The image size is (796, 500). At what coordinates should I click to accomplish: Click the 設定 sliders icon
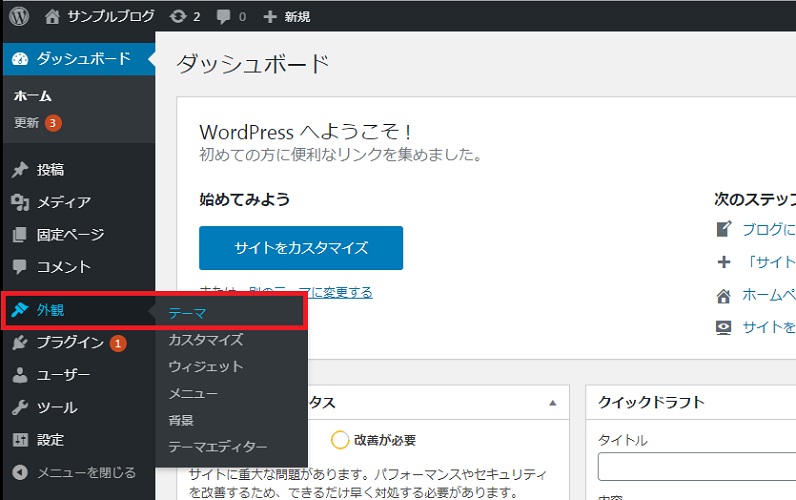20,440
